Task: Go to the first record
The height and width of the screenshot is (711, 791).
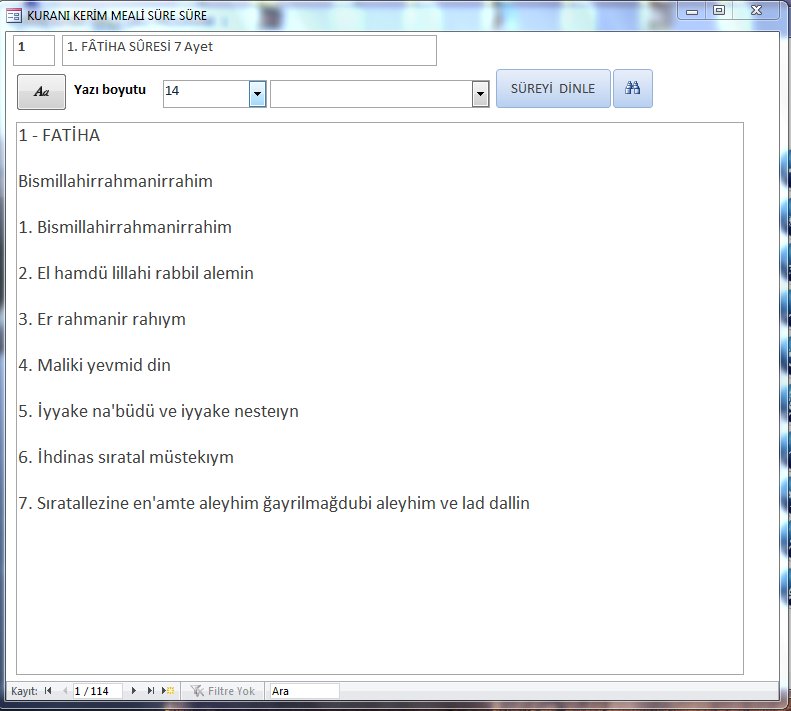Action: coord(48,691)
